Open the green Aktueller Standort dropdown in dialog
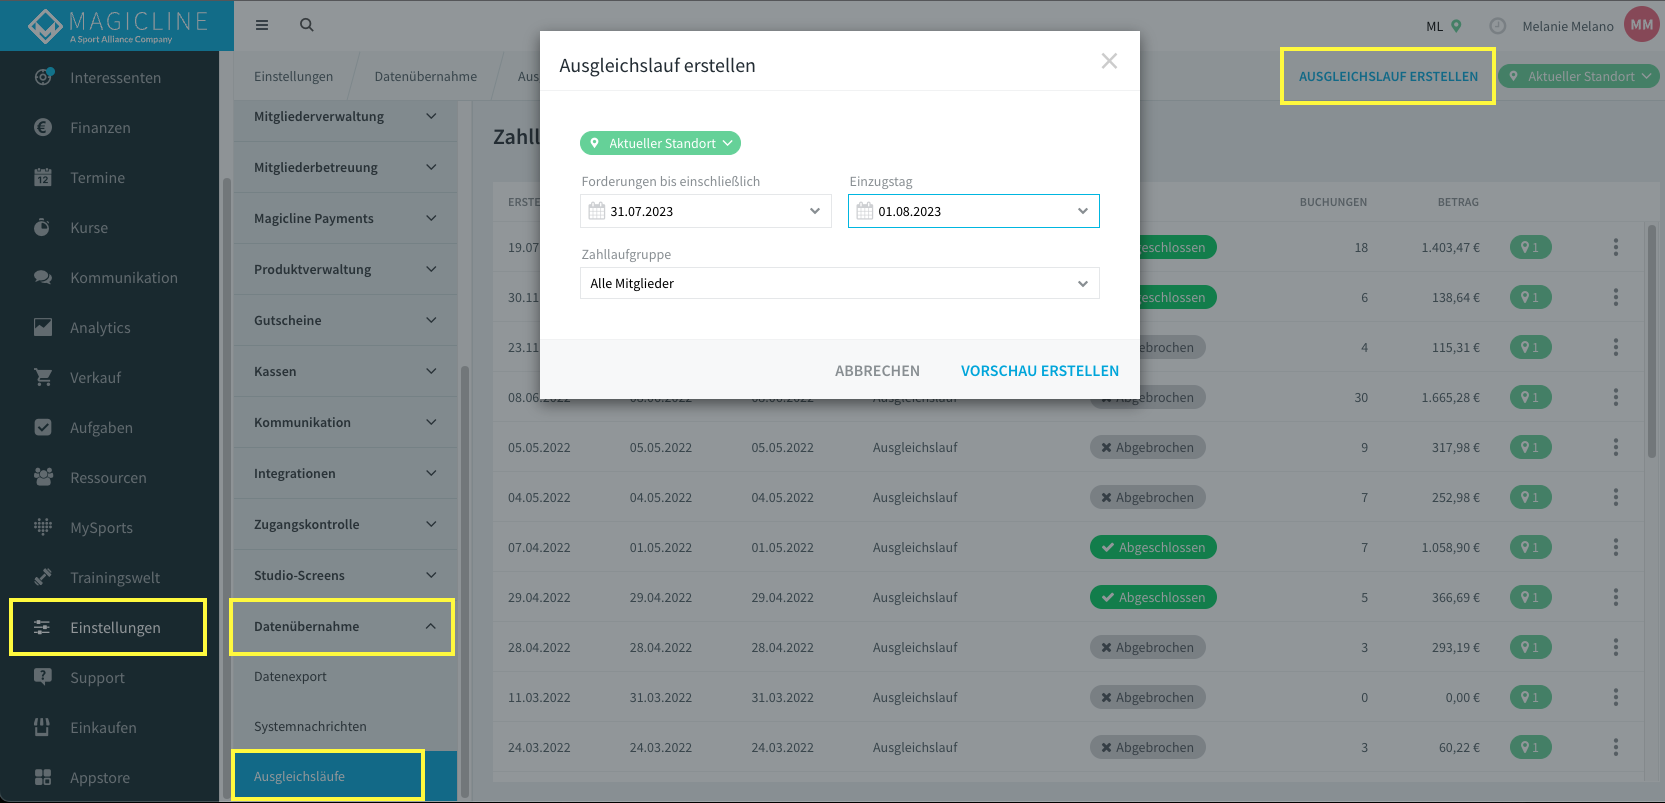 point(660,143)
